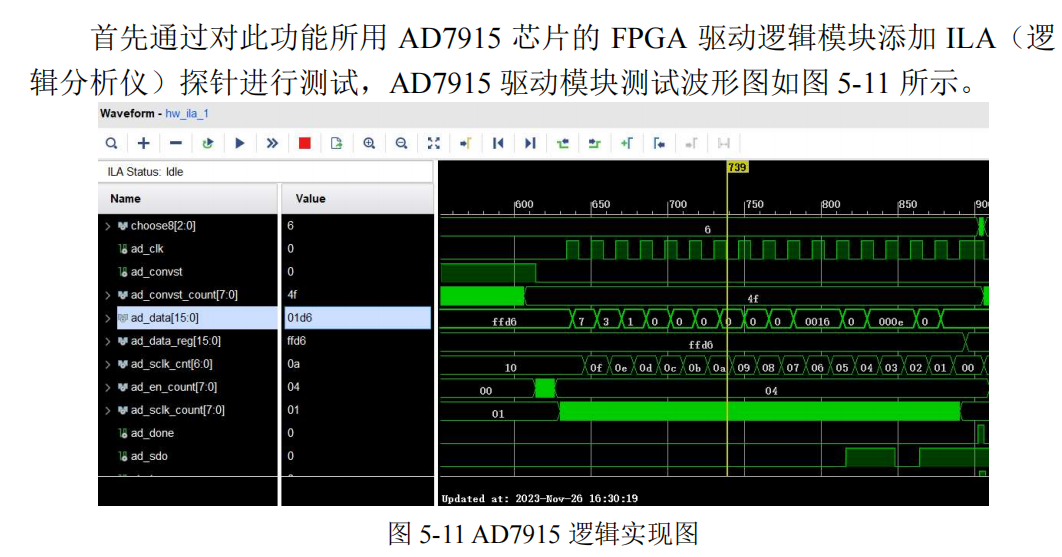Zoom out of the waveform
This screenshot has height=557, width=1062.
pyautogui.click(x=401, y=143)
